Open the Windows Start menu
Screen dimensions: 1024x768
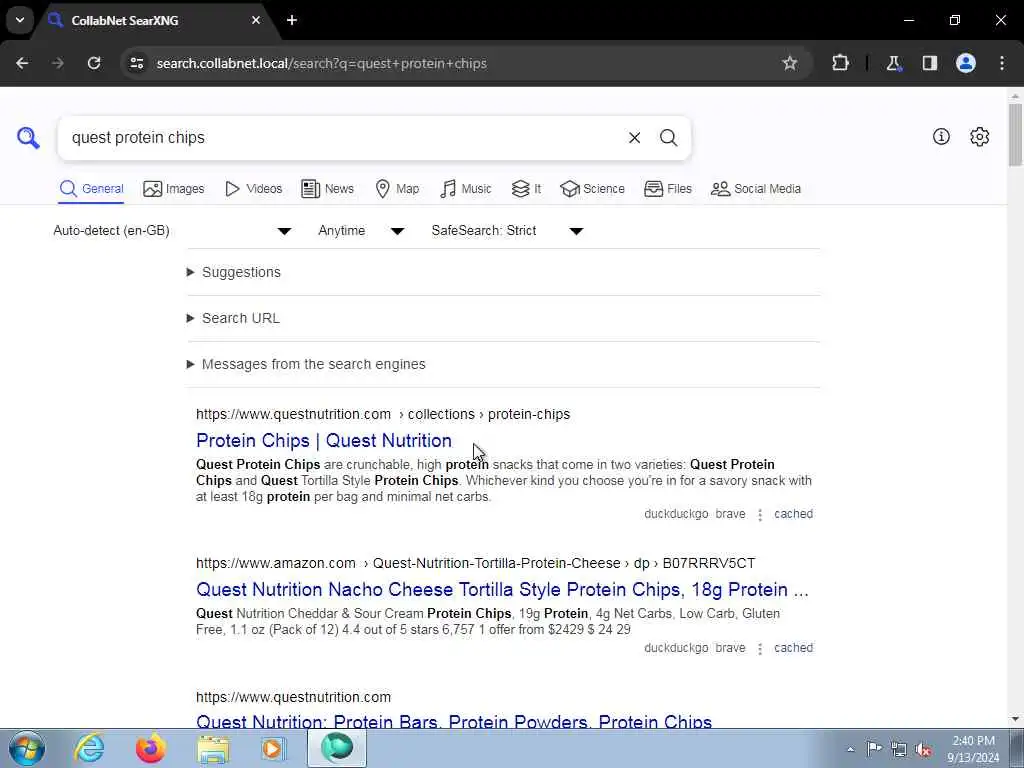[27, 748]
